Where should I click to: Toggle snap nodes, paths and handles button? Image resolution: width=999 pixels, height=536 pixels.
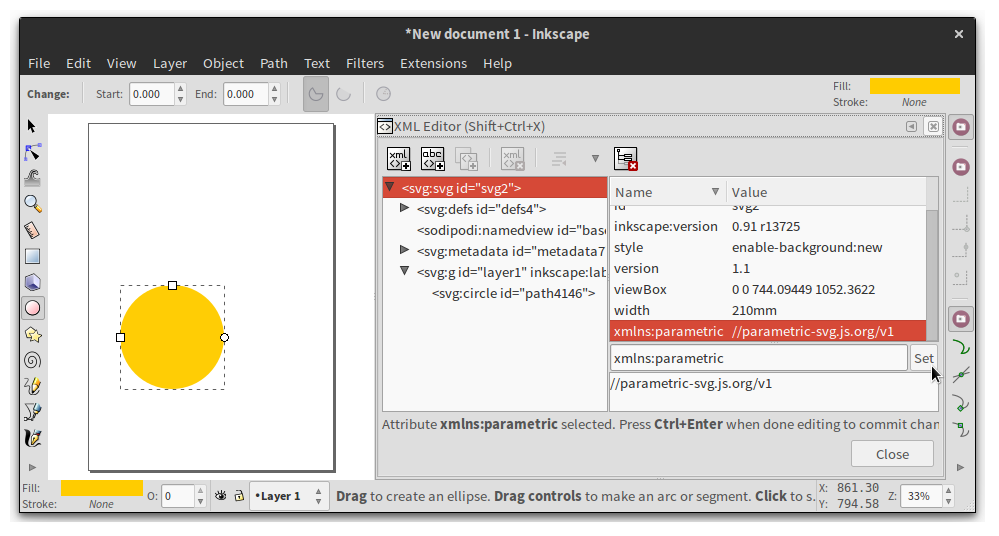tap(961, 319)
